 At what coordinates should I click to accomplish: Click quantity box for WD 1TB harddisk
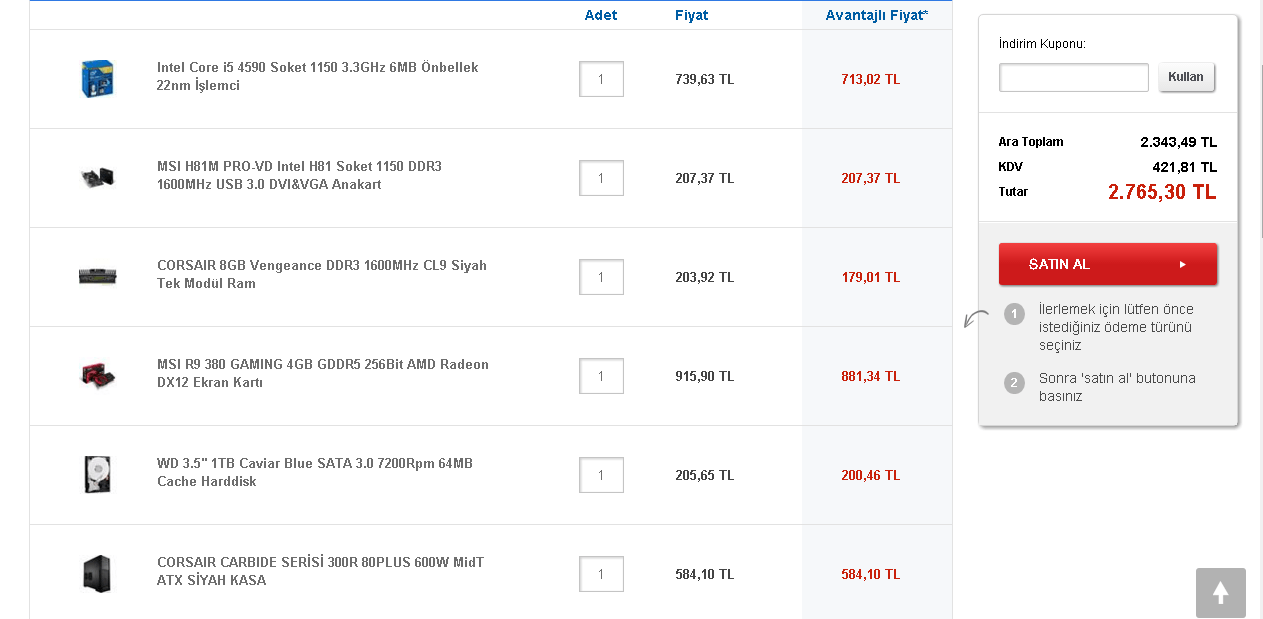(x=601, y=475)
